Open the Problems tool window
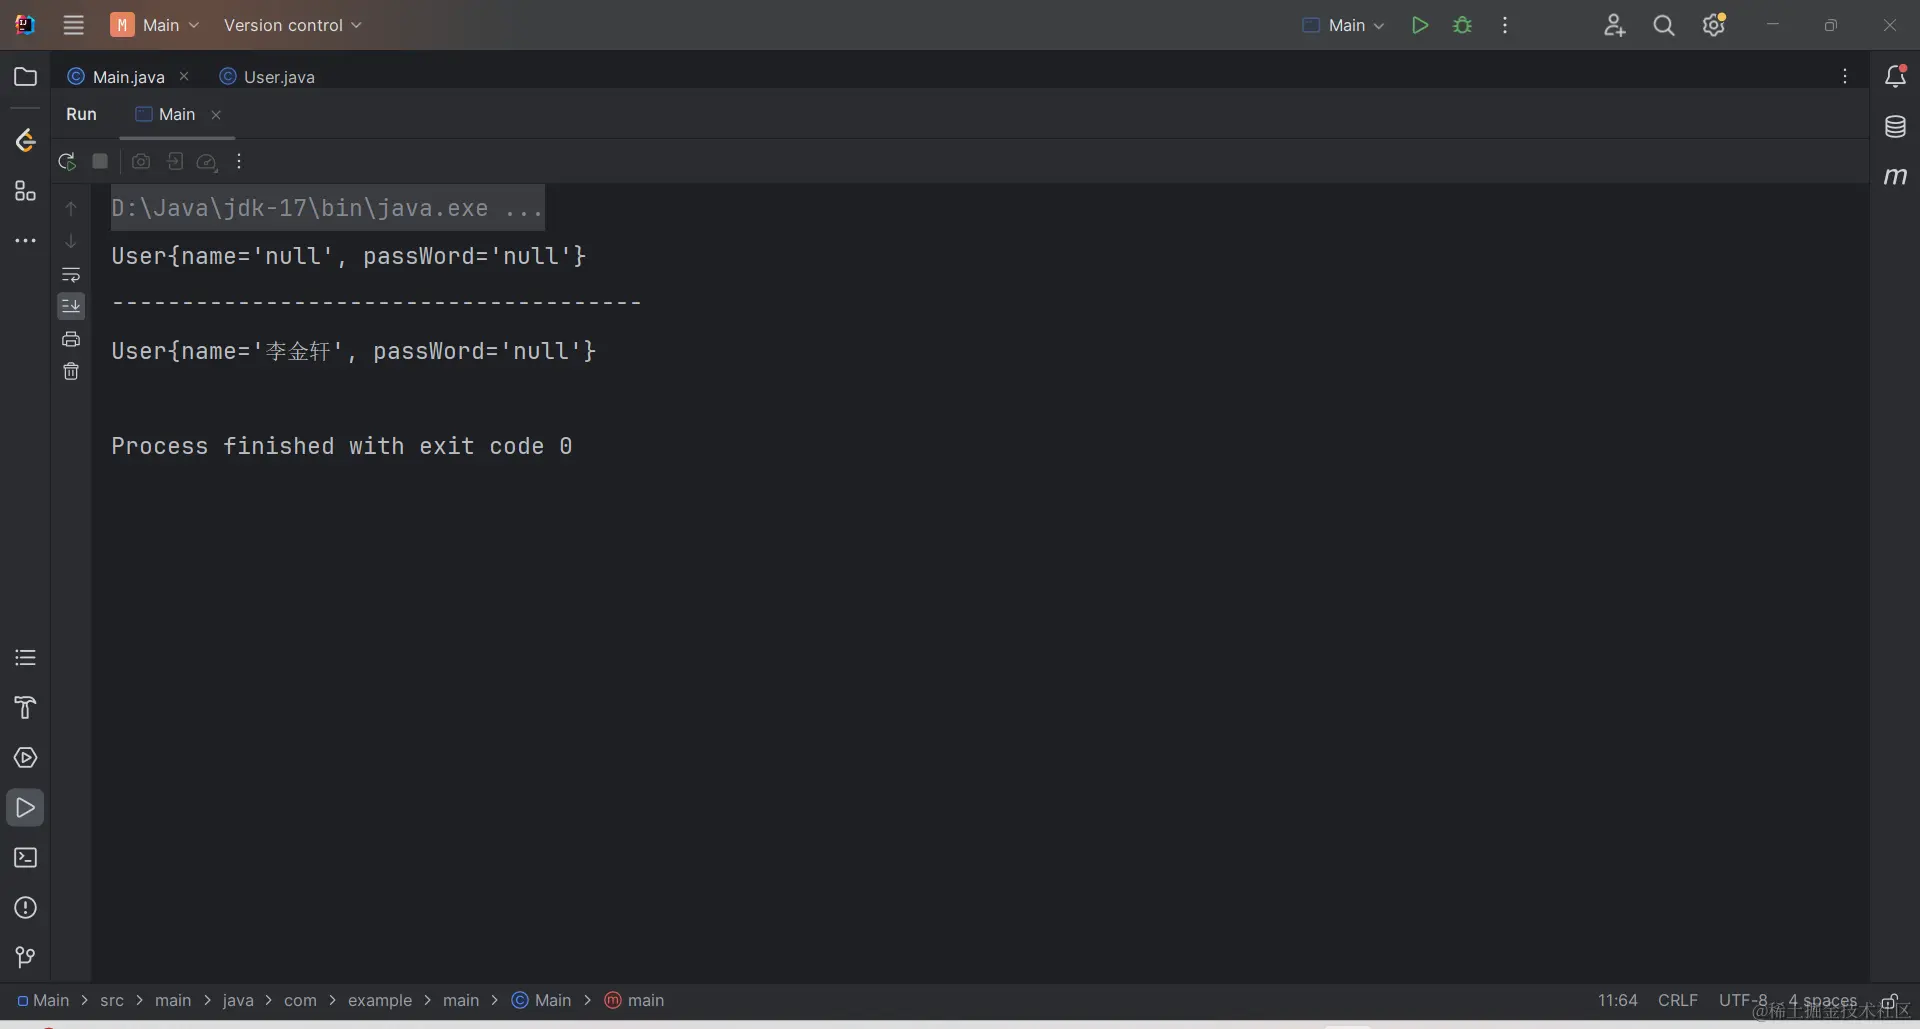 pyautogui.click(x=26, y=908)
